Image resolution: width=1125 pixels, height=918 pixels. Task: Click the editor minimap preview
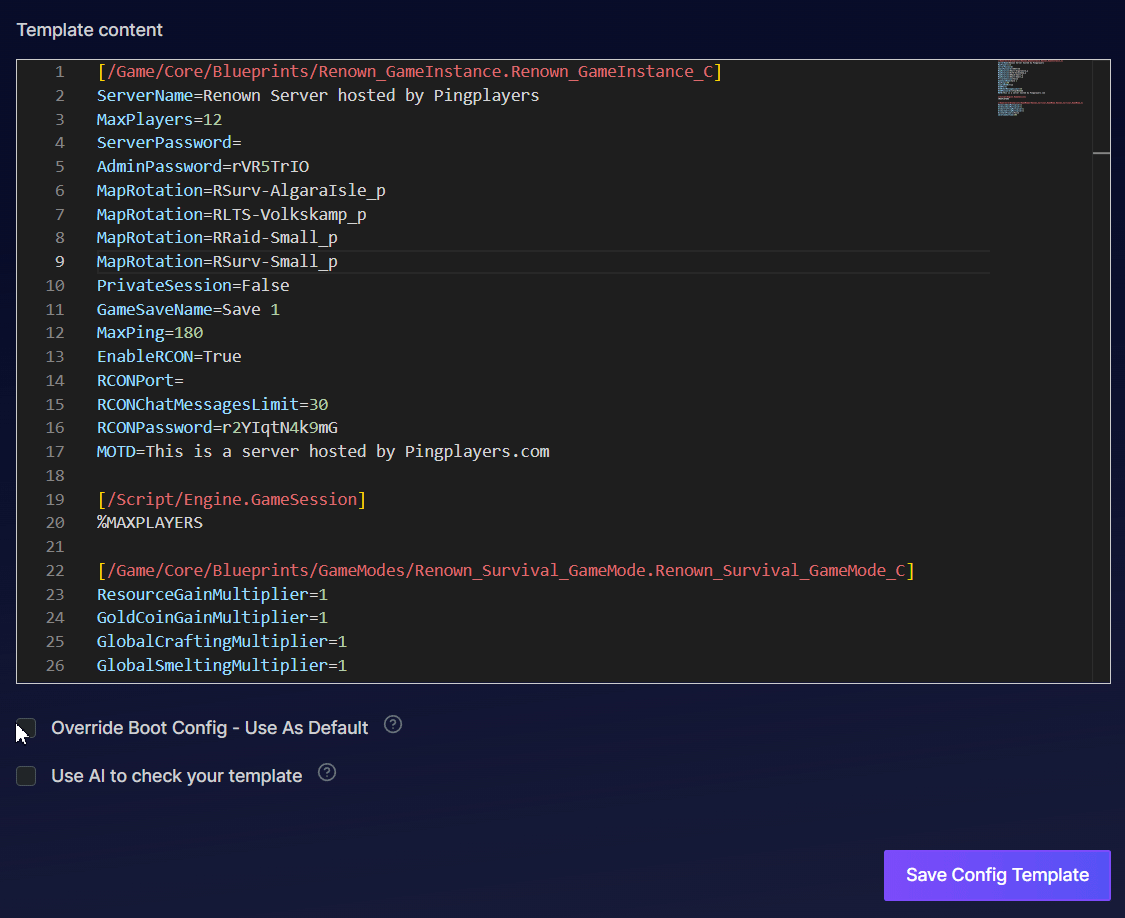[x=1040, y=90]
